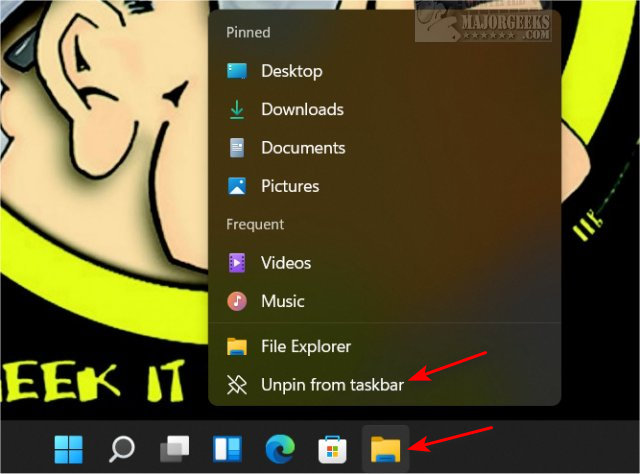Viewport: 640px width, 474px height.
Task: Open the Windows Start menu
Action: pyautogui.click(x=69, y=449)
